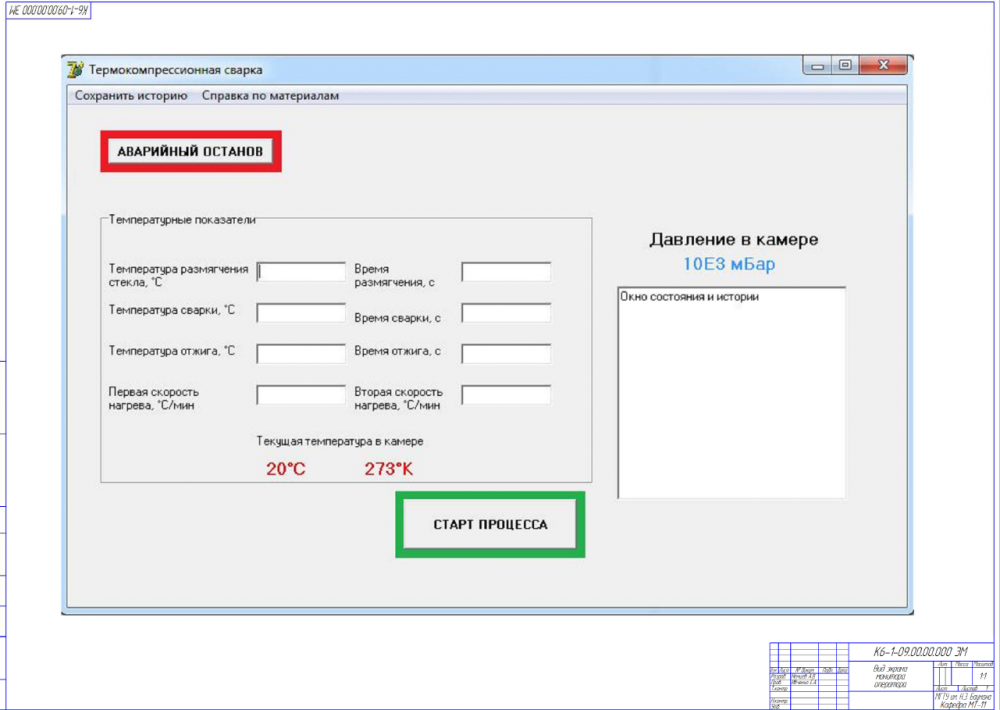1000x710 pixels.
Task: Open the Сохранить историю menu
Action: pos(131,96)
